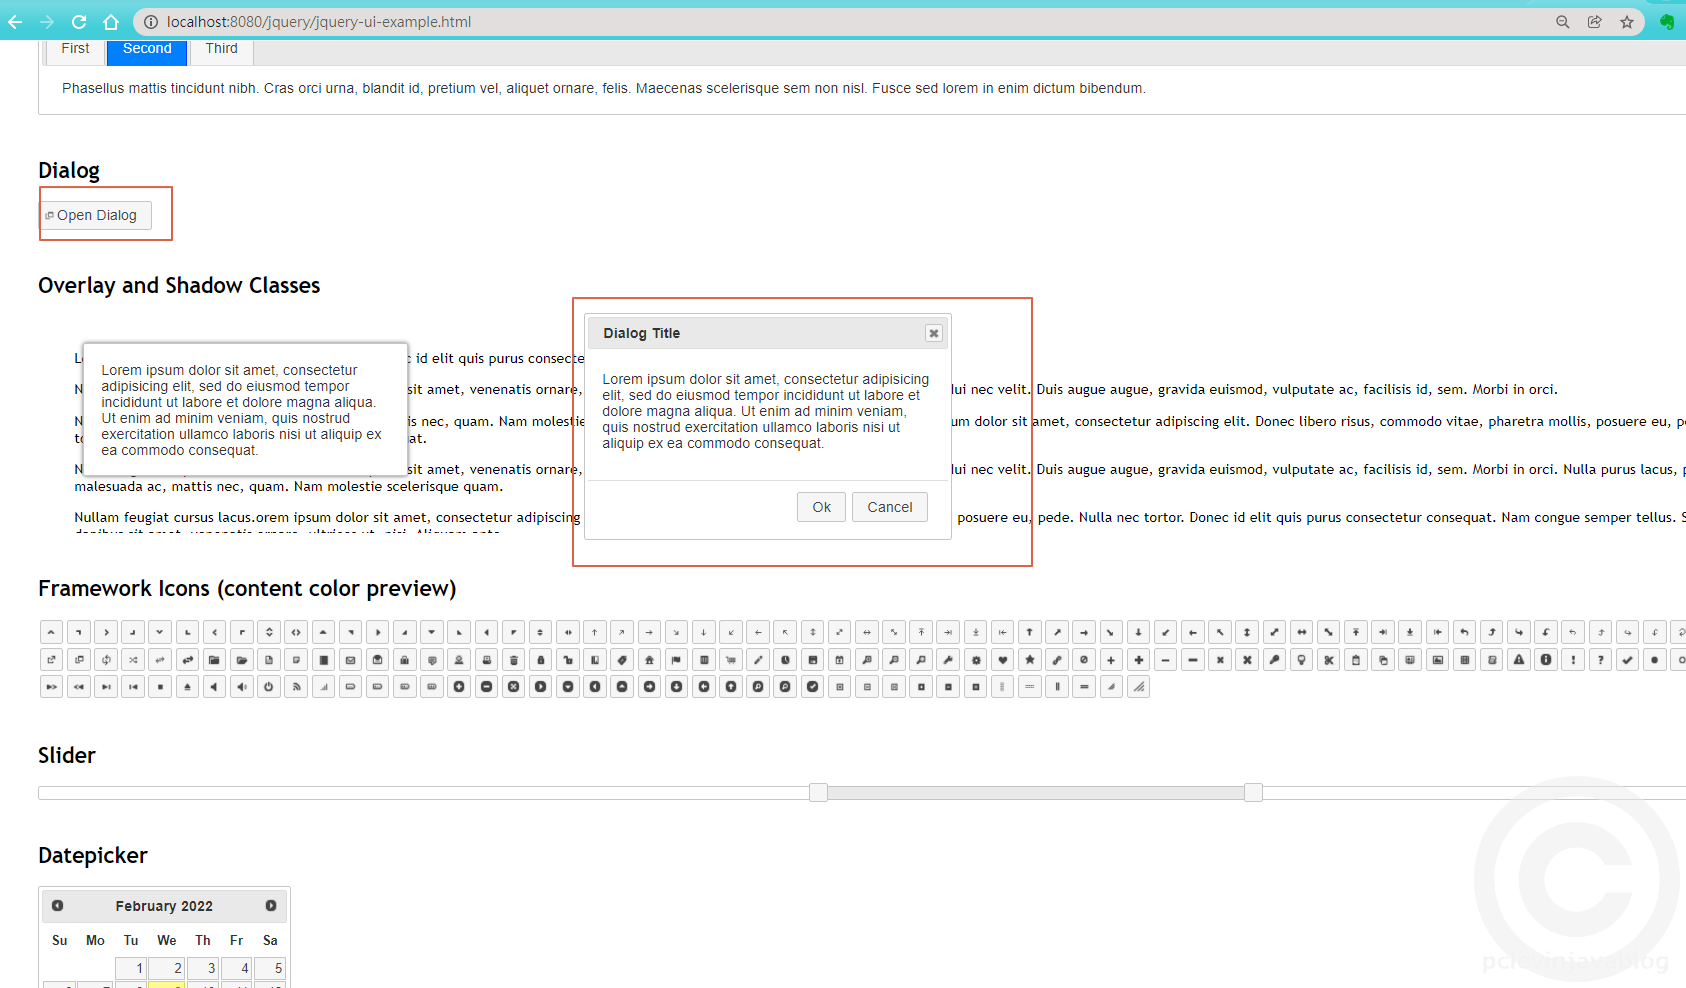The height and width of the screenshot is (988, 1686).
Task: Open the Third tab
Action: 221,50
